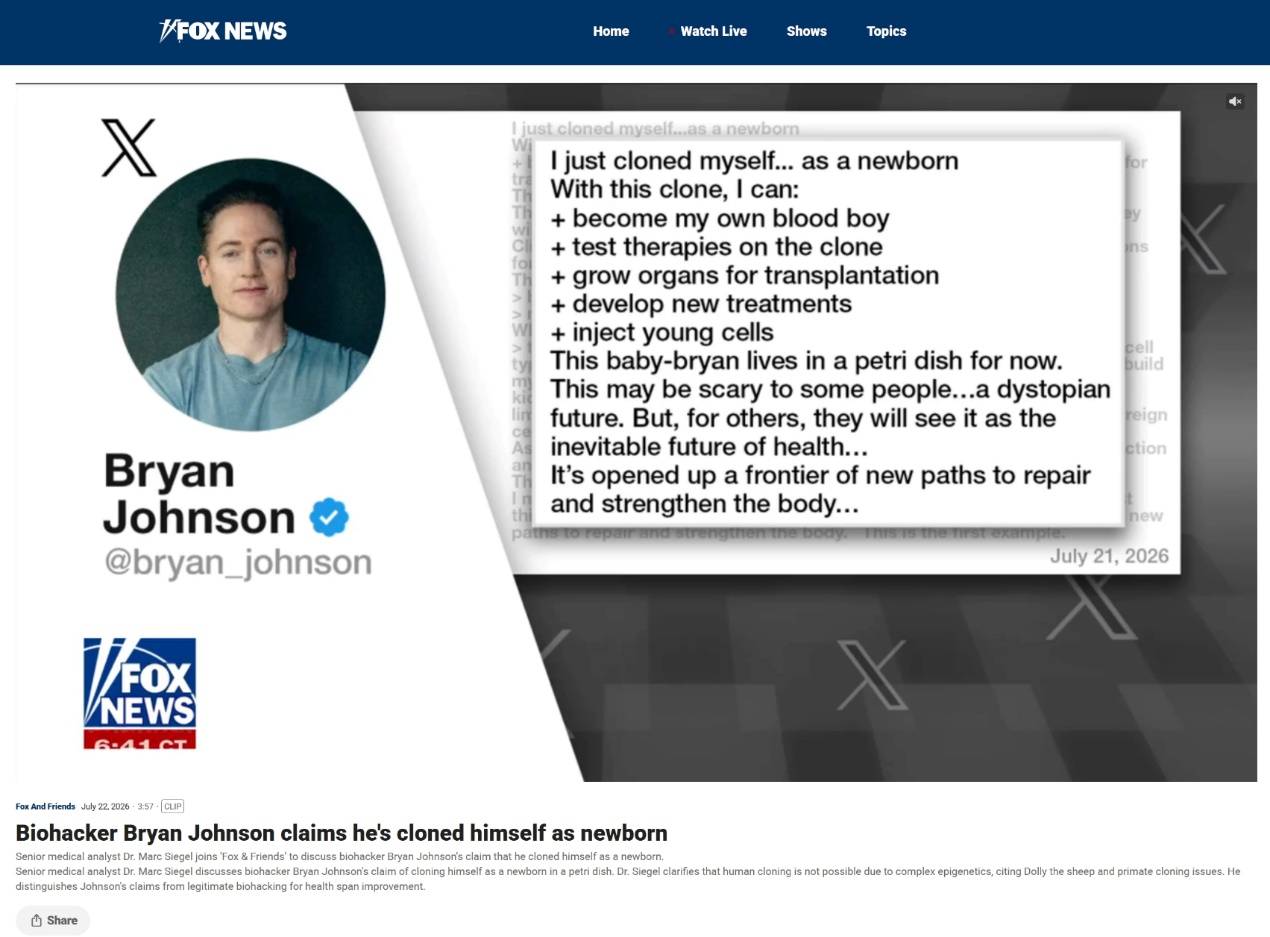This screenshot has width=1270, height=937.
Task: Click Bryan Johnson's profile photo in video
Action: pyautogui.click(x=250, y=294)
